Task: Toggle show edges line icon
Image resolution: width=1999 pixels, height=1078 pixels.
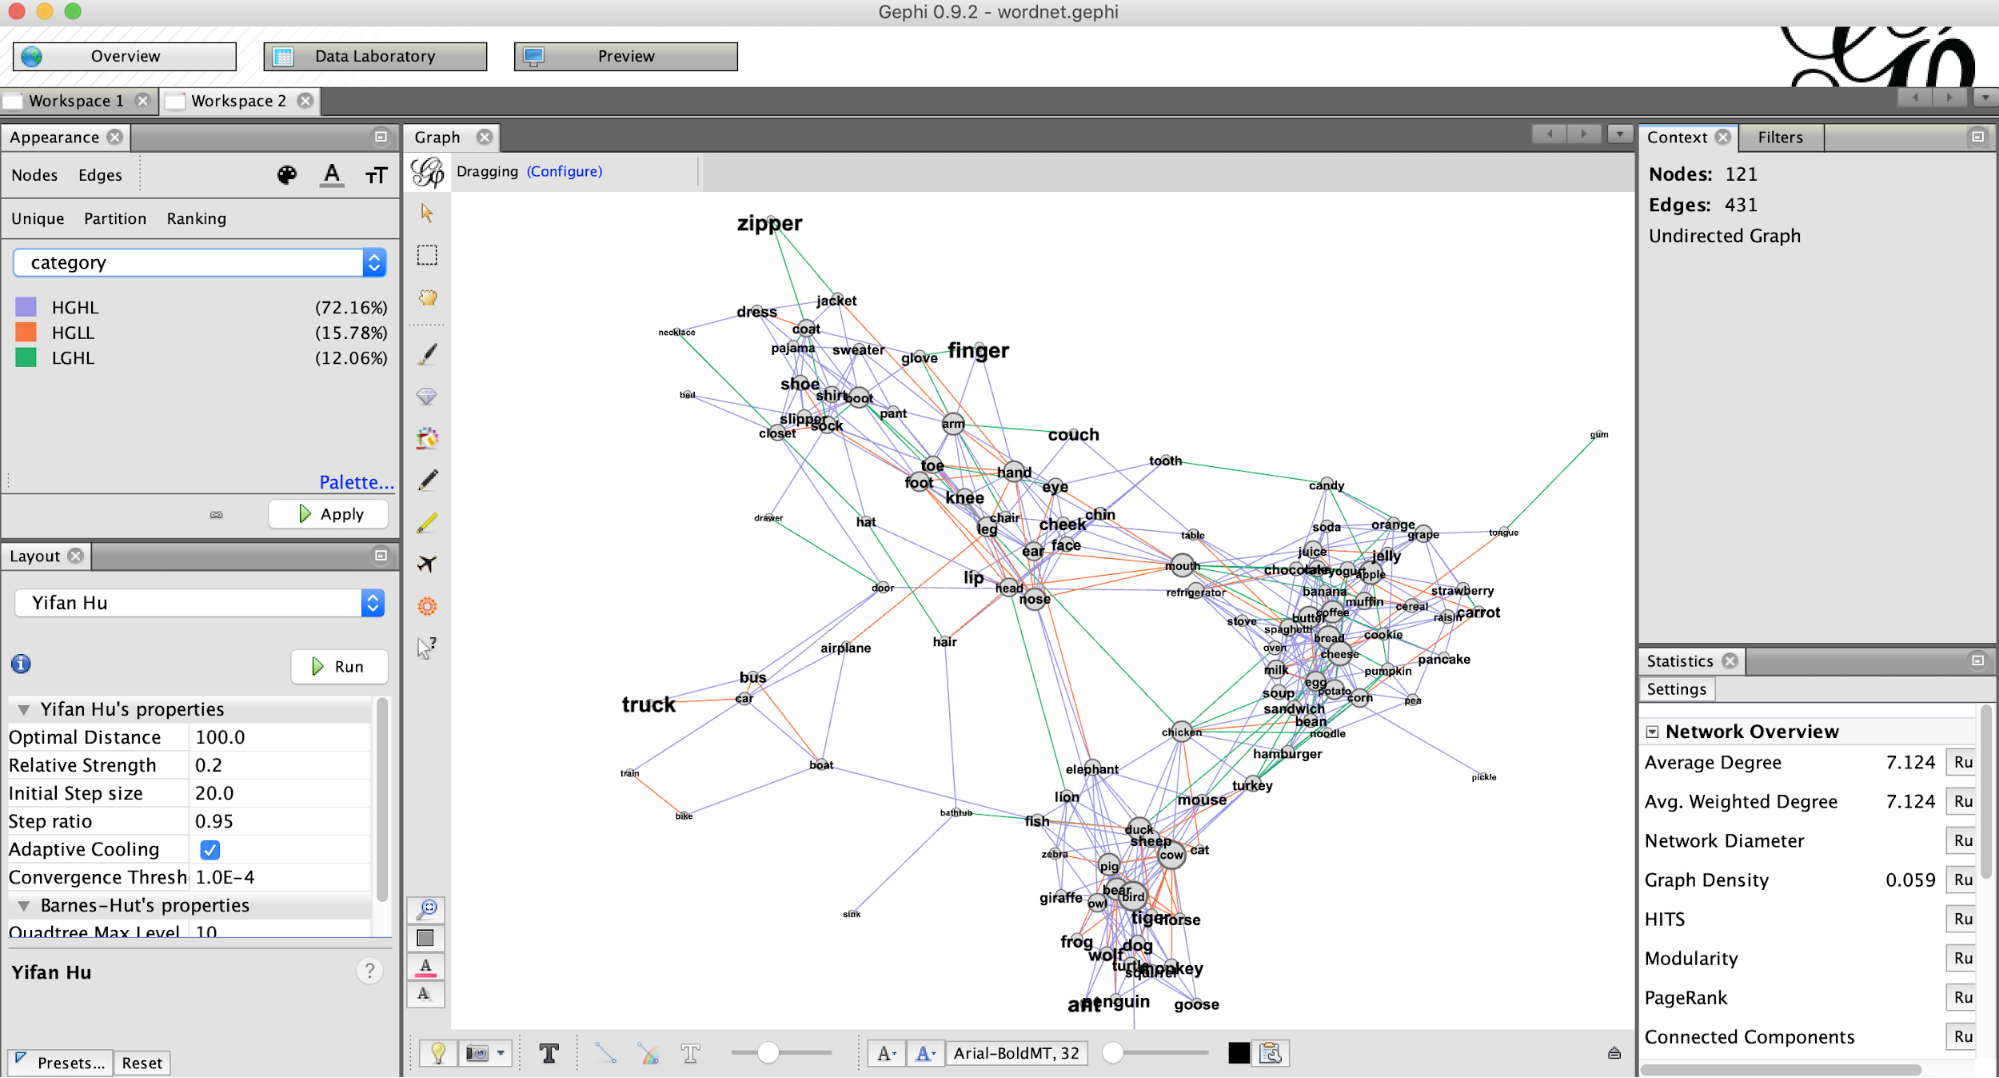Action: click(x=606, y=1053)
